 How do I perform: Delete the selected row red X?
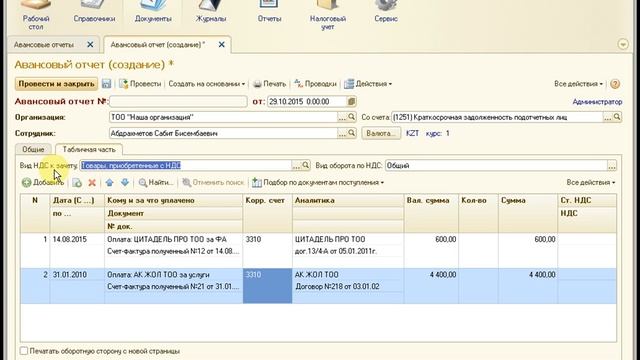tap(92, 182)
